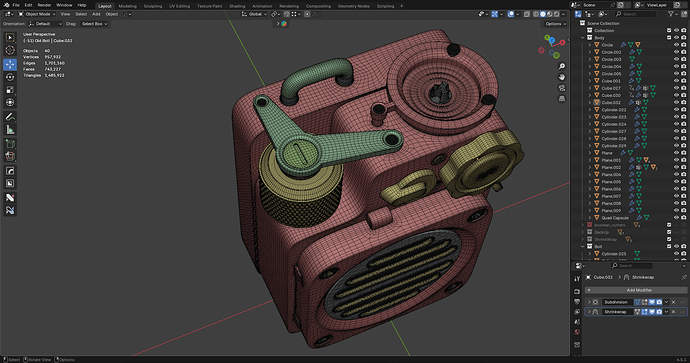Screen dimensions: 690x363
Task: Open the Tool properties tab
Action: (577, 279)
